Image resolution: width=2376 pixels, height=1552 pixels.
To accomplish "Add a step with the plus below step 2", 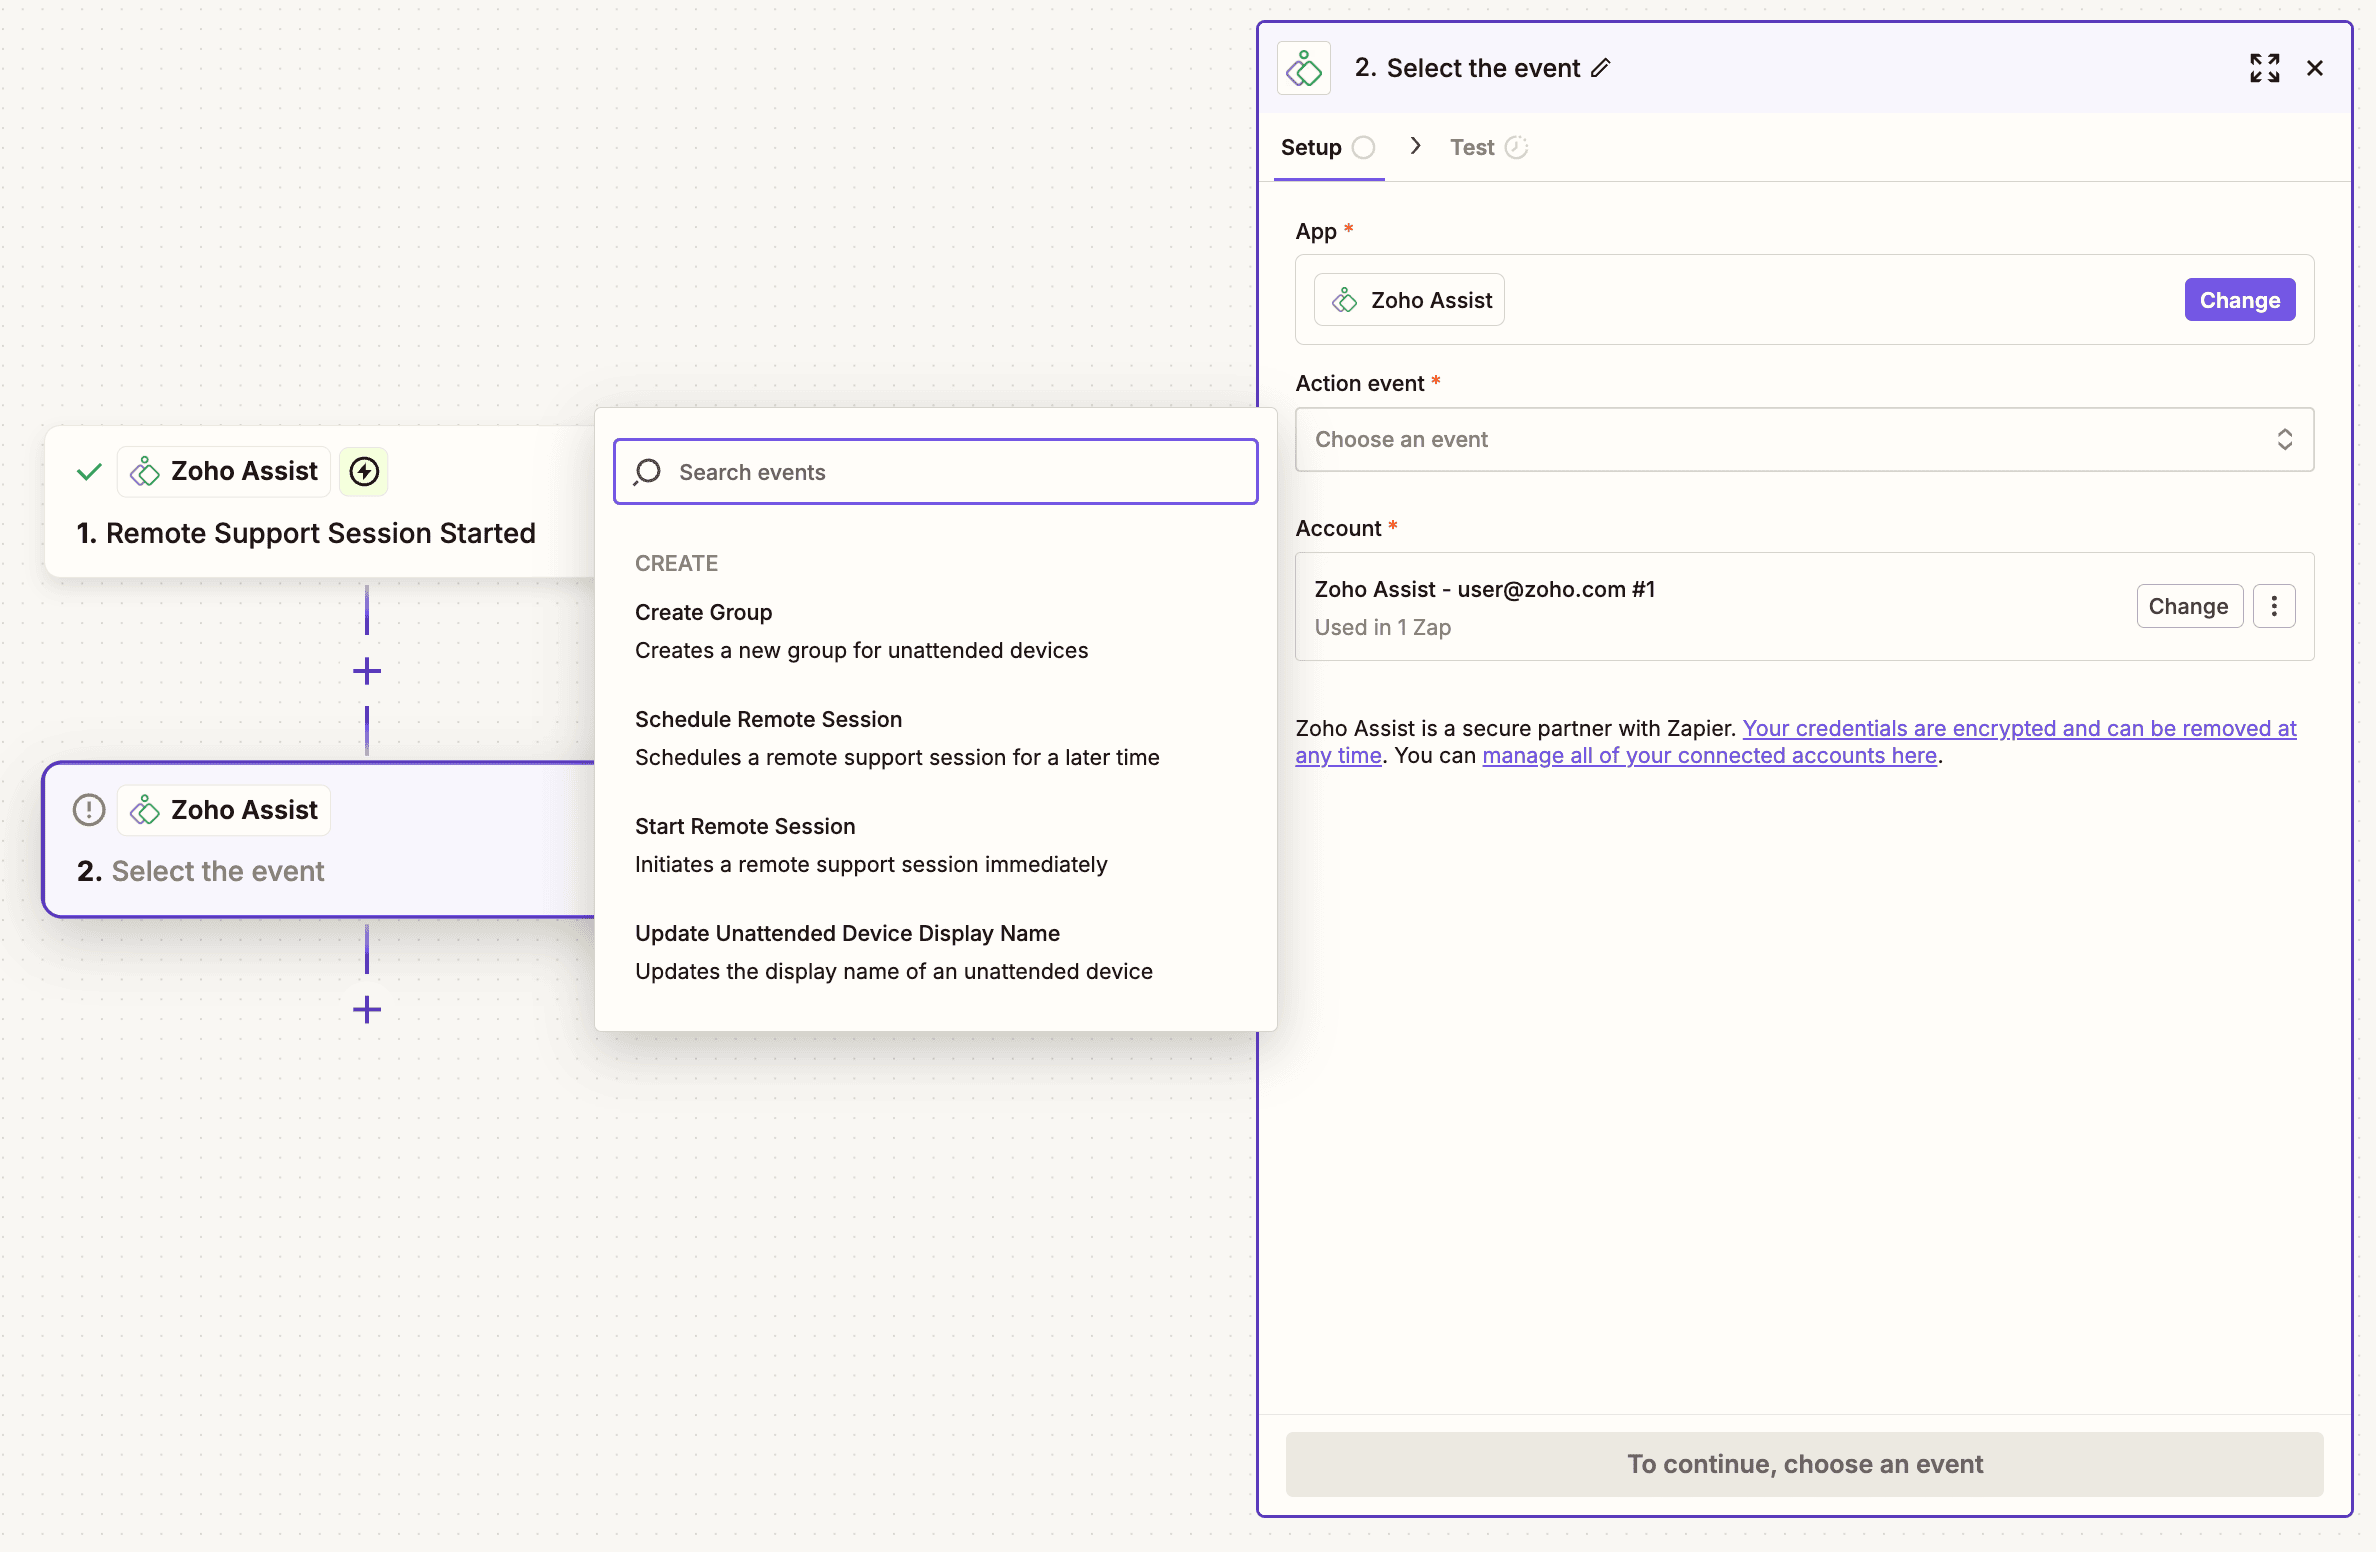I will (367, 1009).
